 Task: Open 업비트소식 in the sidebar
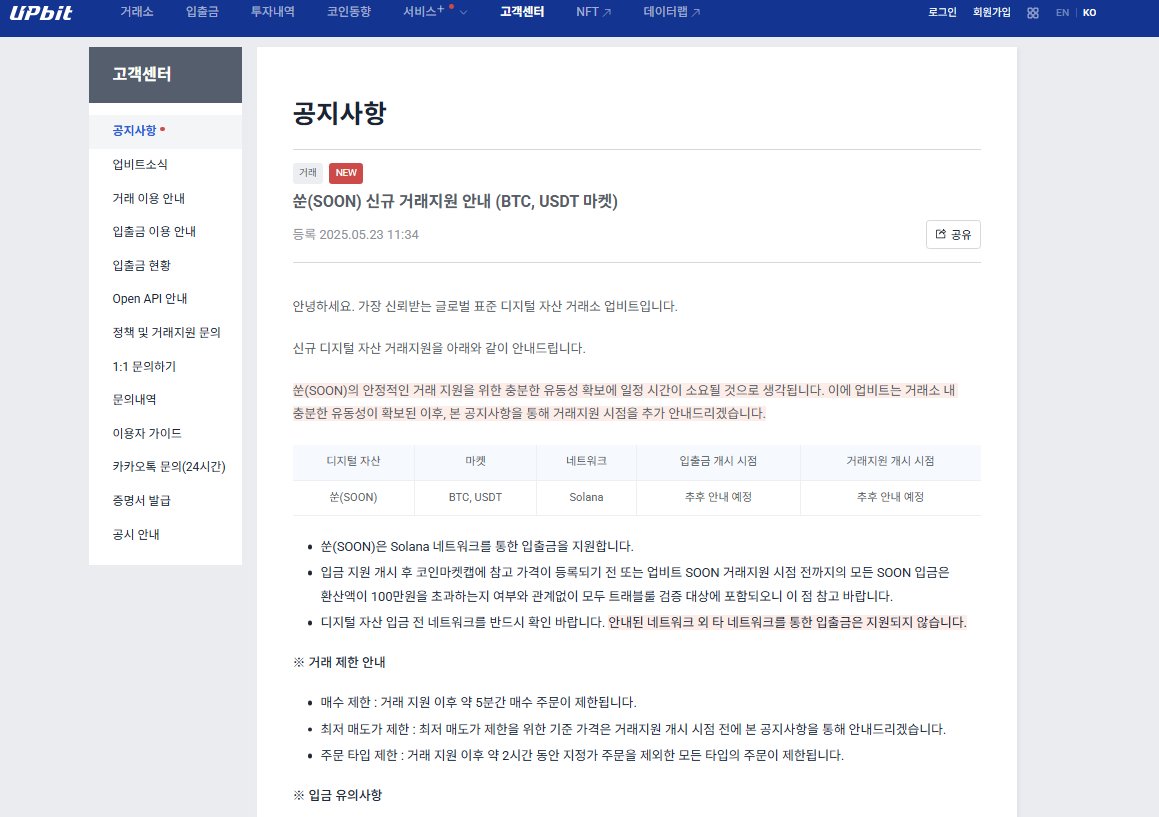[165, 164]
